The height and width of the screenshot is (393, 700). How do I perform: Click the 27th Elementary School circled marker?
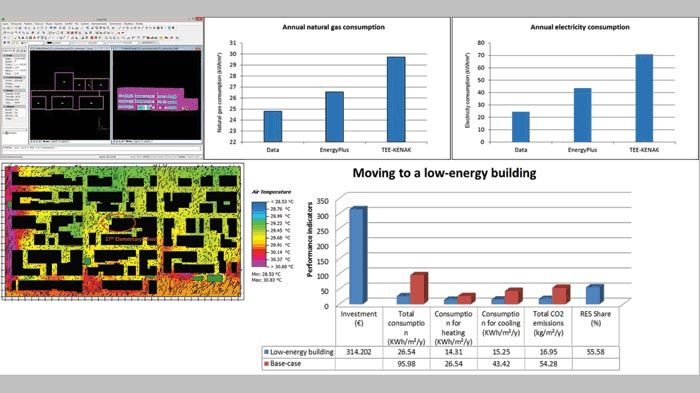coord(118,223)
